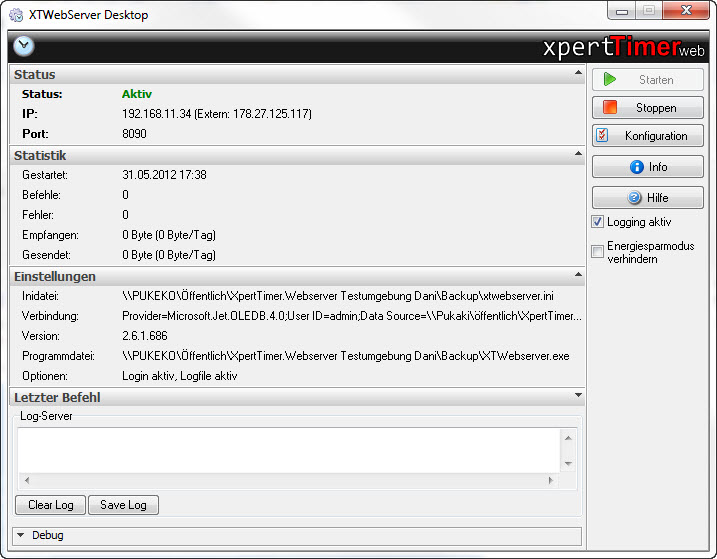Collapse the Statistik section arrow

(578, 154)
